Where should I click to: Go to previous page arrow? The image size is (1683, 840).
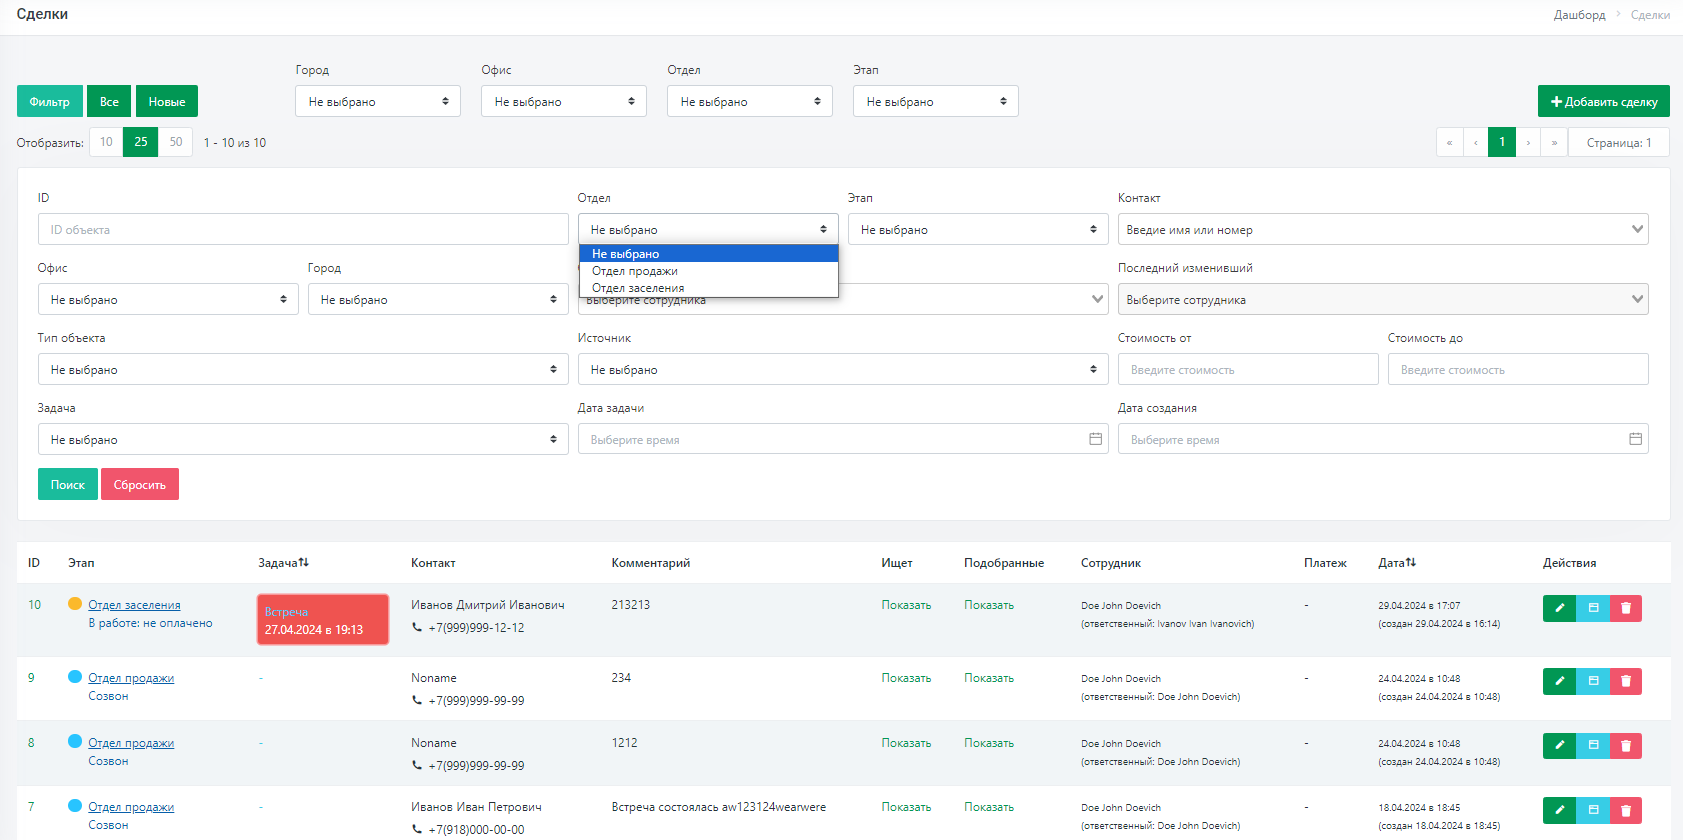(x=1475, y=142)
